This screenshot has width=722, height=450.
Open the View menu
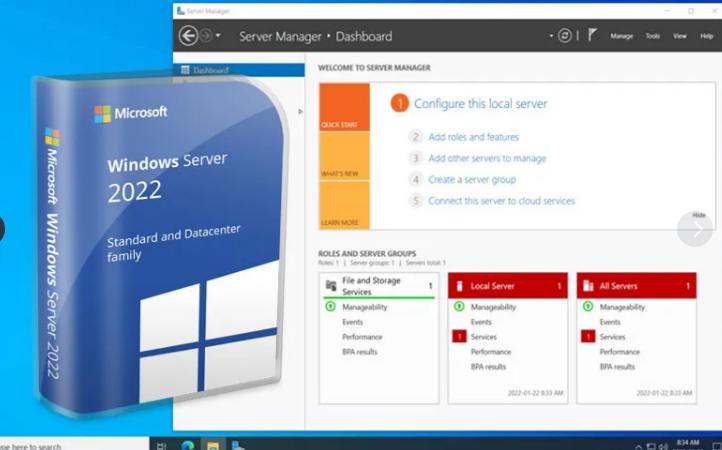[x=680, y=36]
